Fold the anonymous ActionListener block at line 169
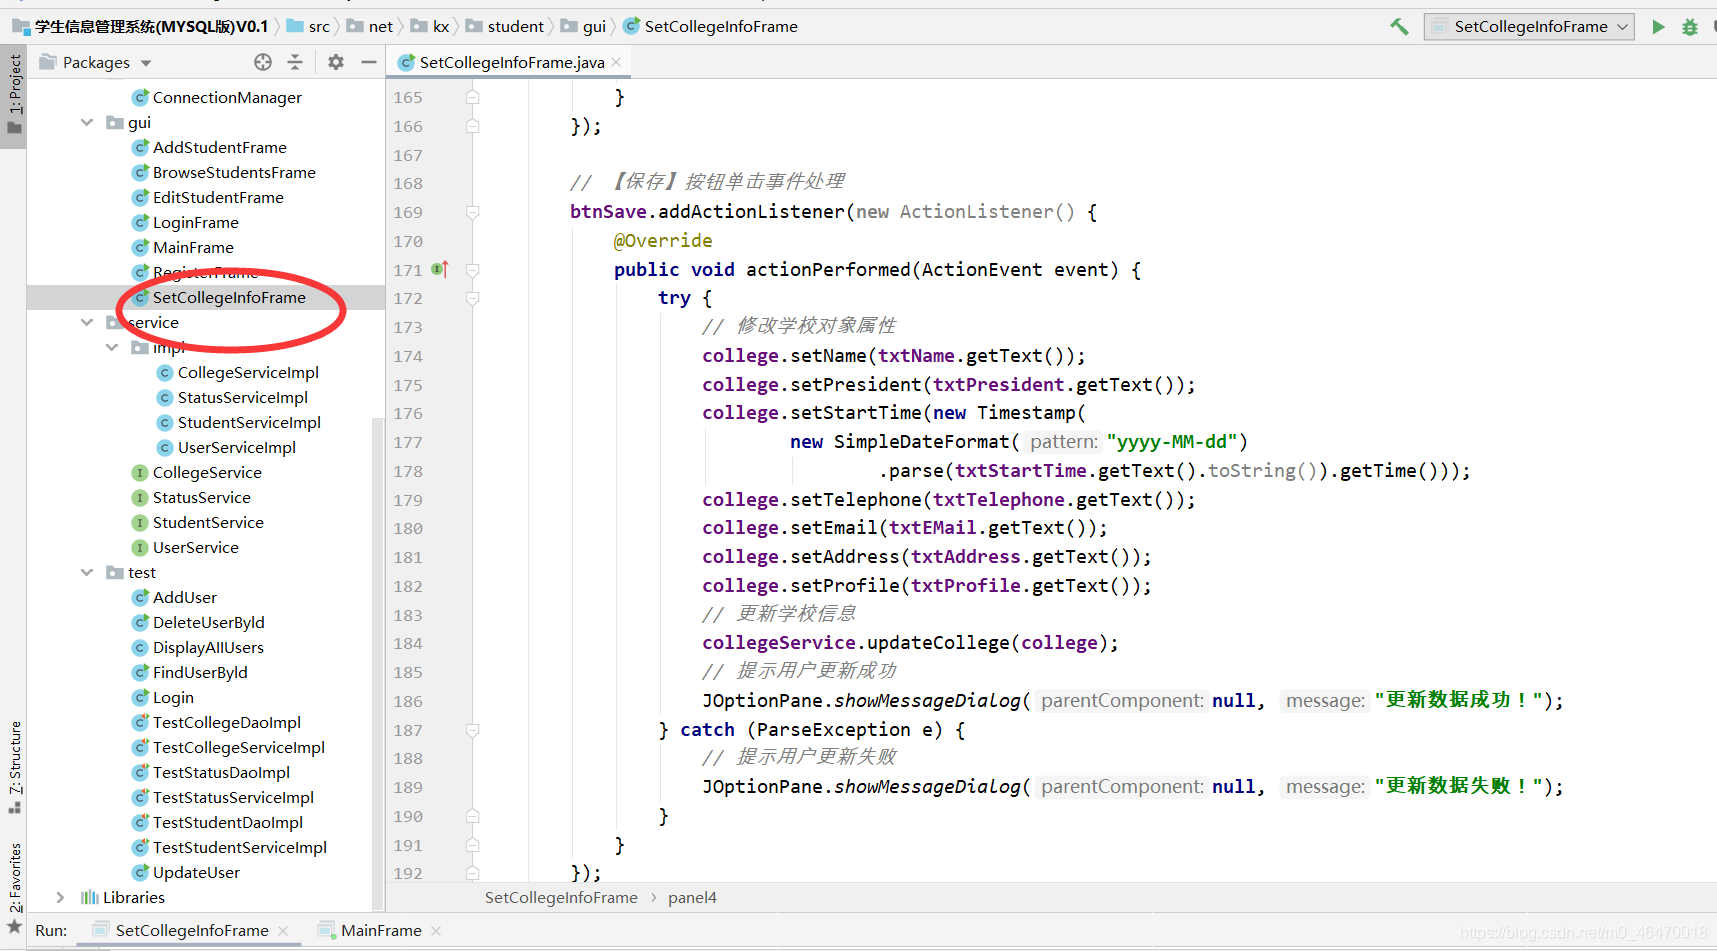This screenshot has height=951, width=1717. click(473, 212)
